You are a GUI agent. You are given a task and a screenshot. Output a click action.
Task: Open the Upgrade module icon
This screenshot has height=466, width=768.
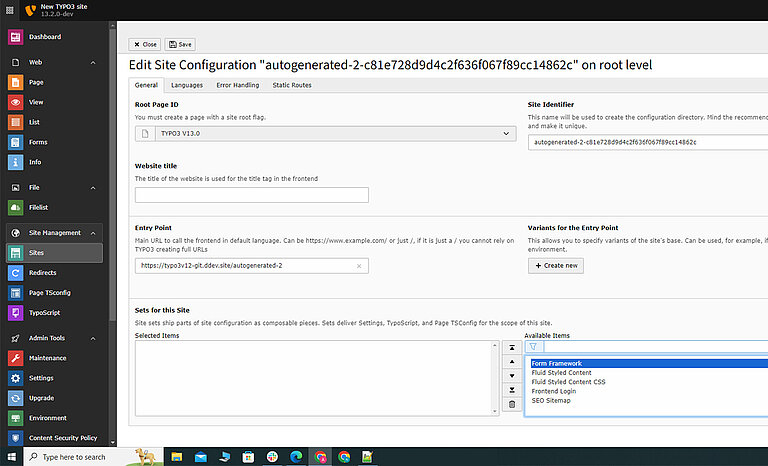(15, 398)
